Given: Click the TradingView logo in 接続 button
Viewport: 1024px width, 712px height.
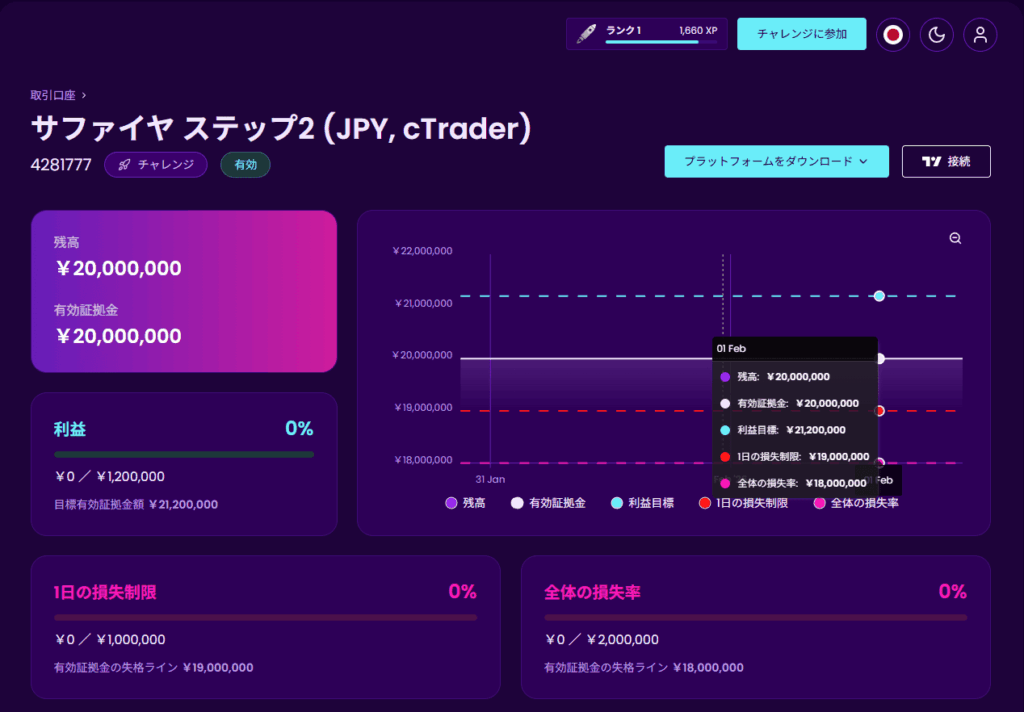Looking at the screenshot, I should 931,161.
